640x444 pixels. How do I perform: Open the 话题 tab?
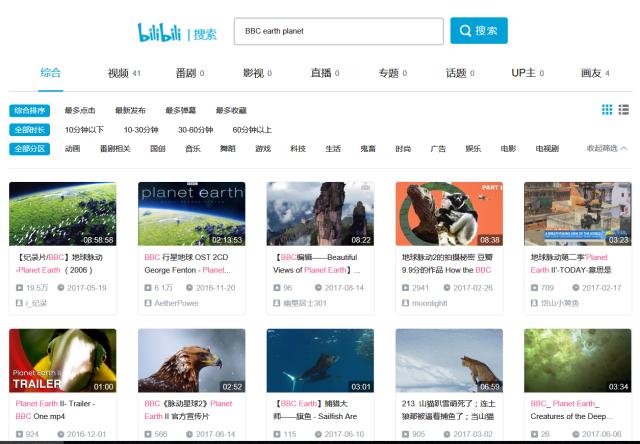[x=460, y=73]
